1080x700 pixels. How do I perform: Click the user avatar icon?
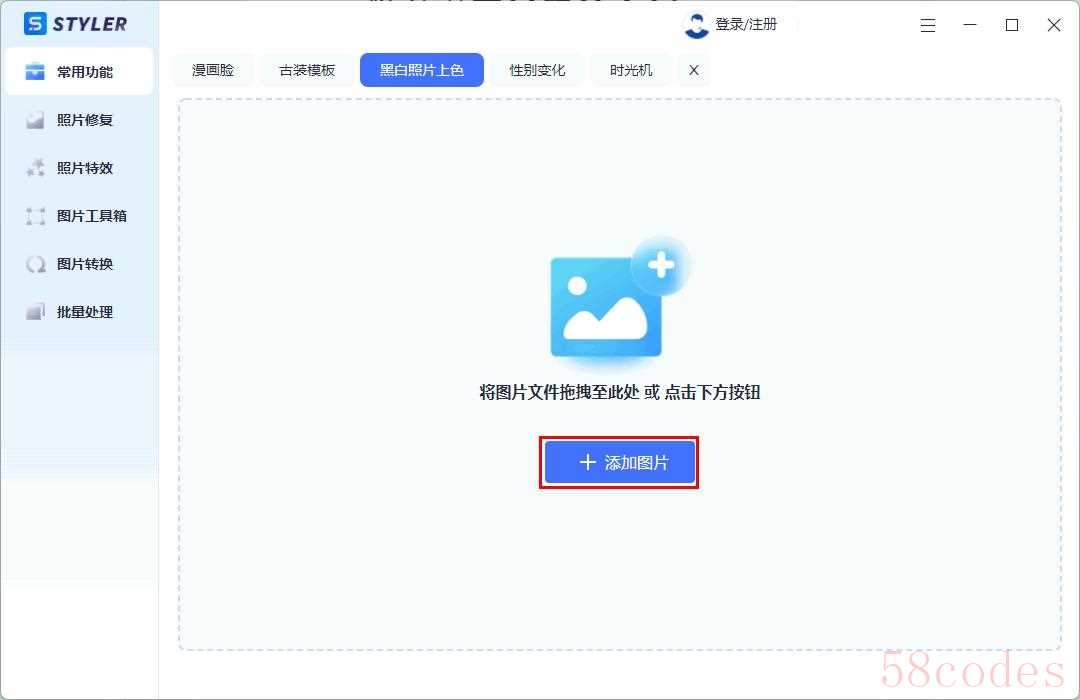click(x=696, y=25)
